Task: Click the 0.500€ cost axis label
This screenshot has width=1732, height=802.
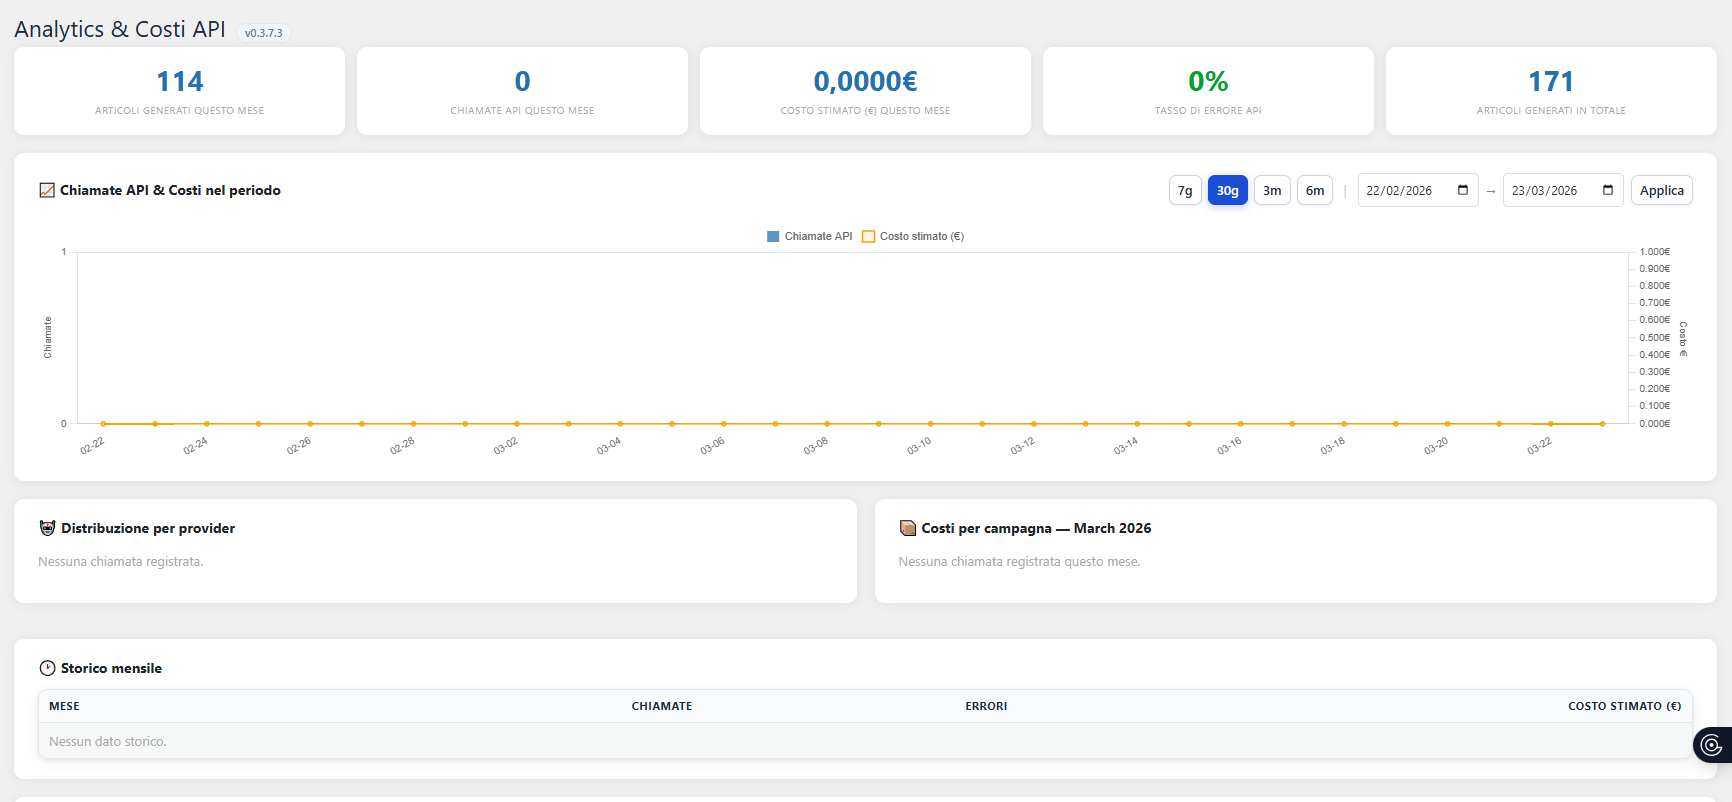Action: 1655,338
